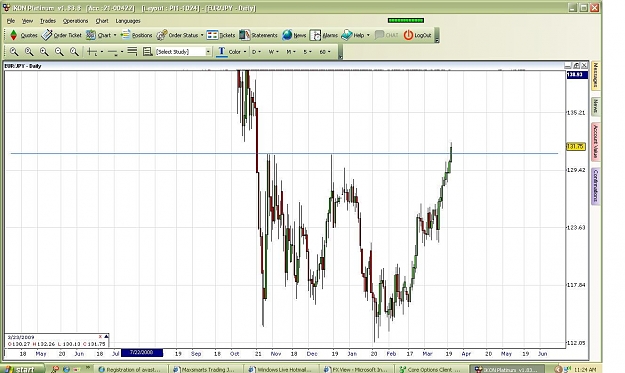625x373 pixels.
Task: Close the OHLC info box with red x
Action: (x=100, y=336)
